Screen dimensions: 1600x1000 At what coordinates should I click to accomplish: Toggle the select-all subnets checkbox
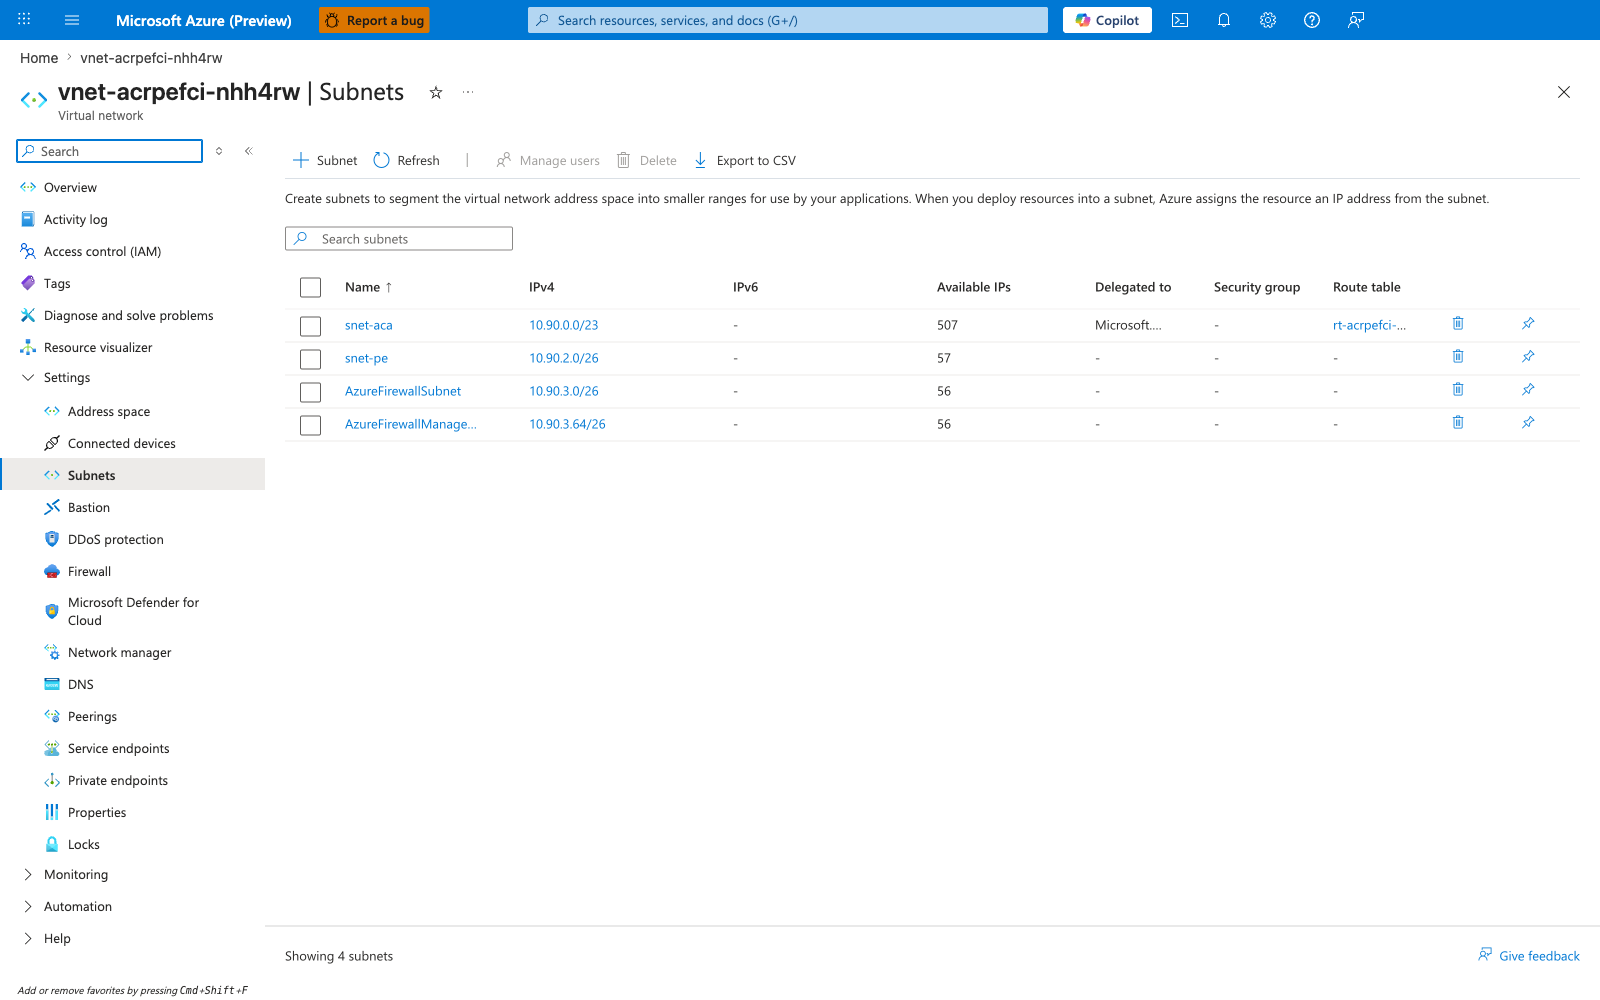(311, 288)
